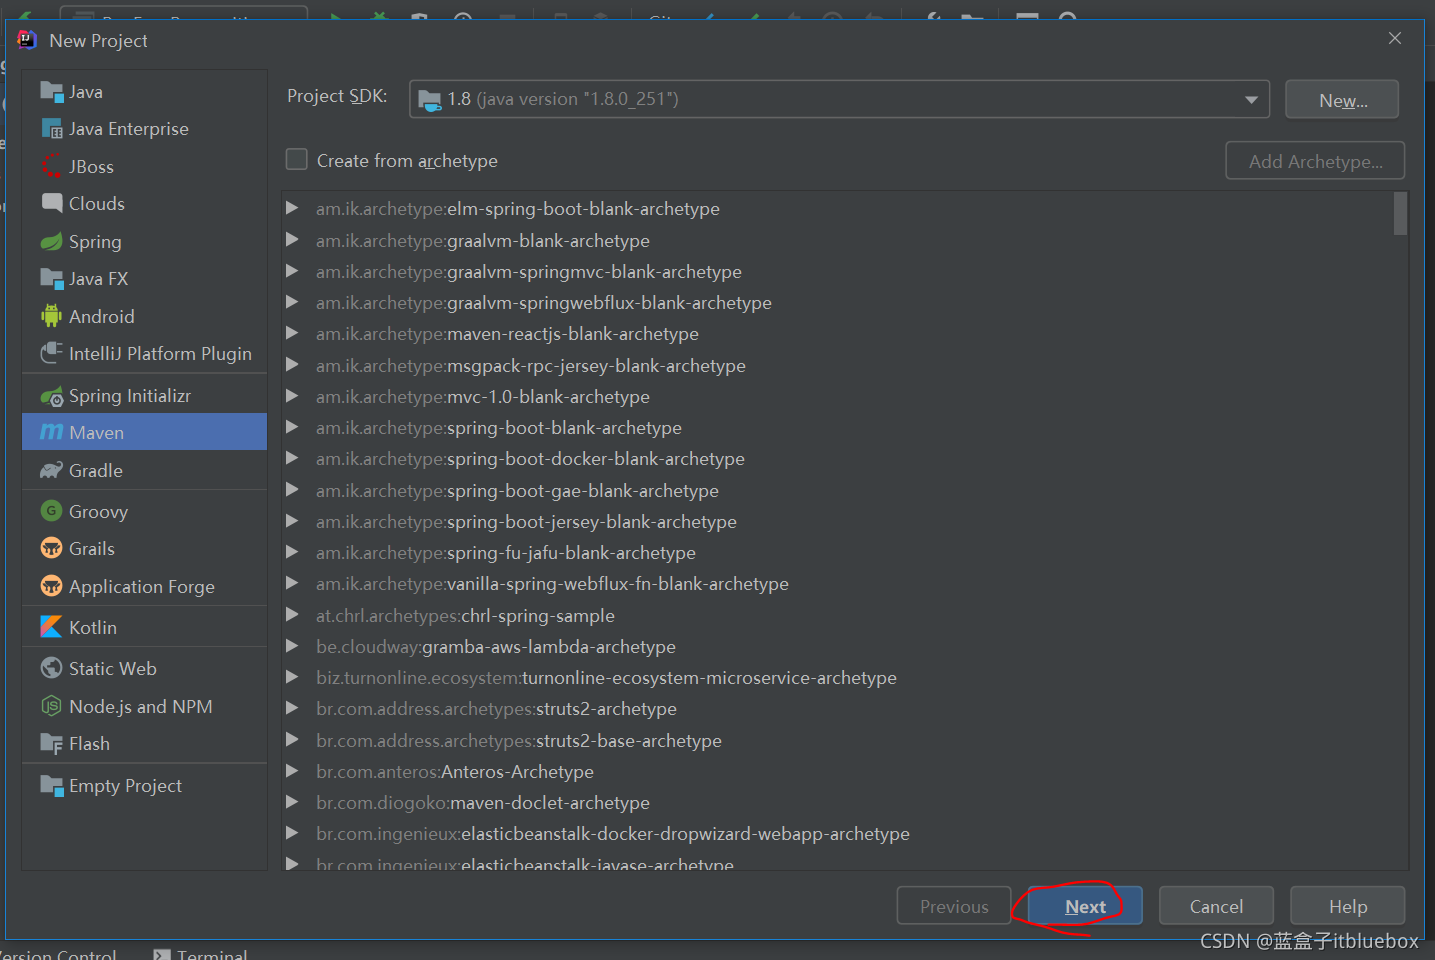The height and width of the screenshot is (960, 1435).
Task: Select Anteros-Archetype entry
Action: click(455, 772)
